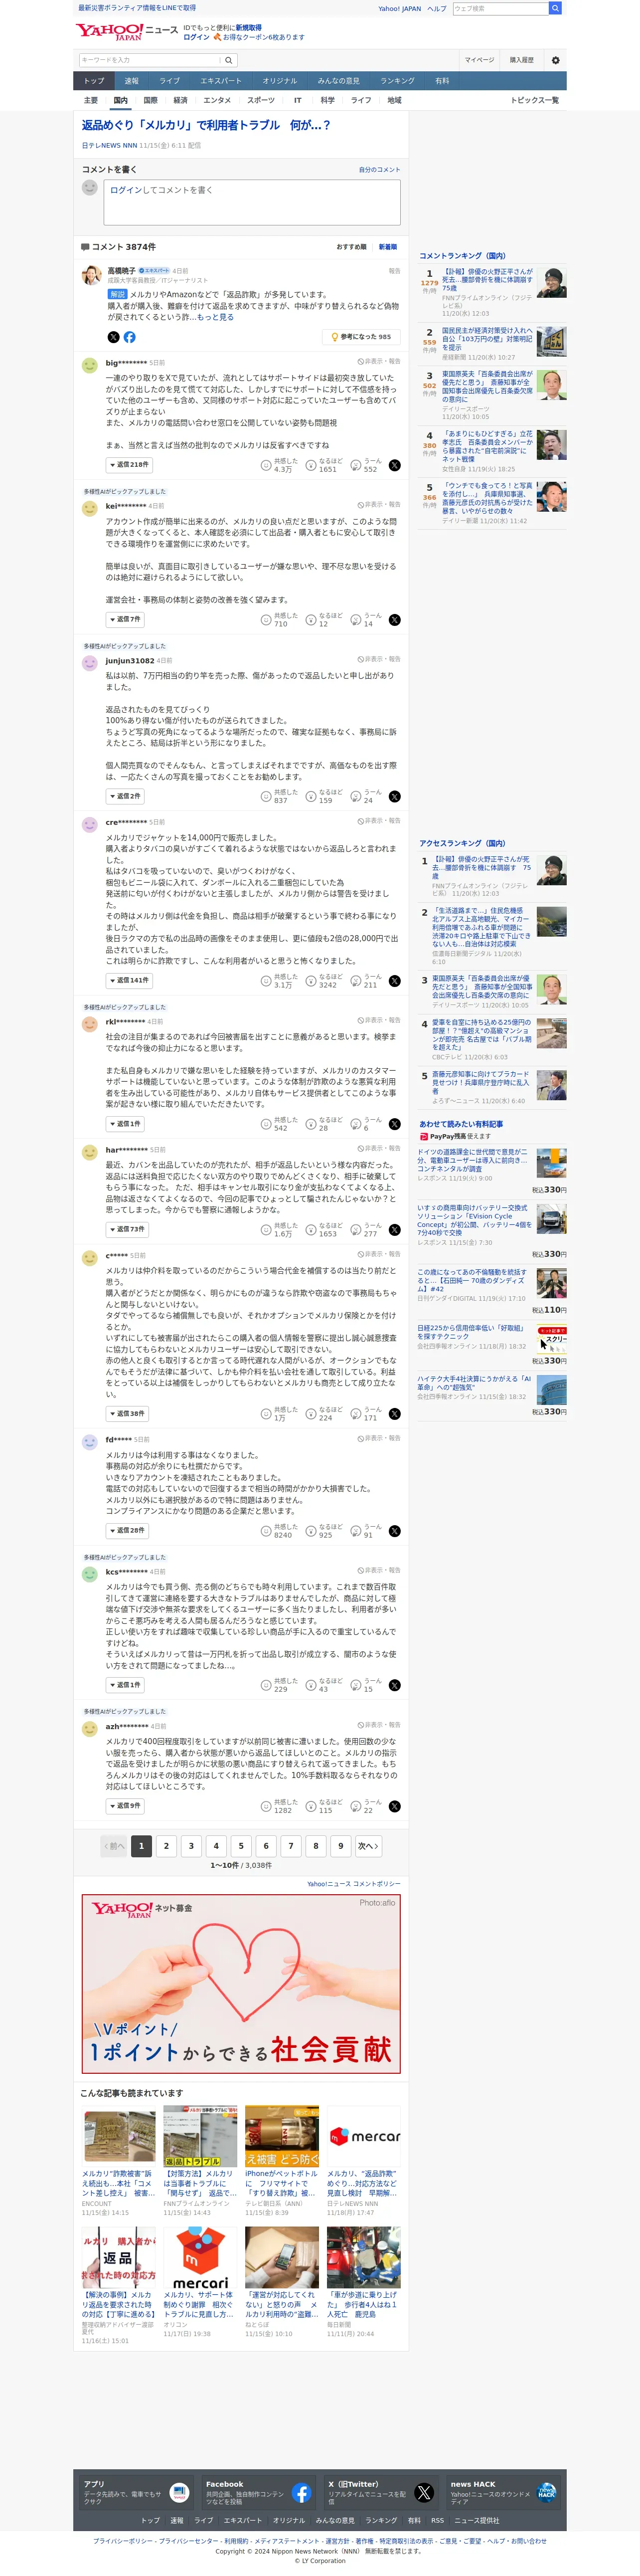Share 高橋暁子's comment on X

[113, 337]
